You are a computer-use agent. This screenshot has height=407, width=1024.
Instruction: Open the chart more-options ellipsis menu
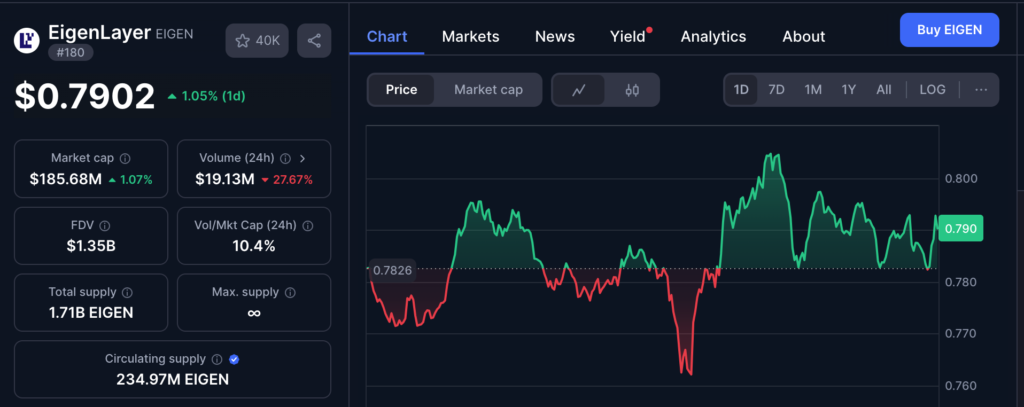[x=981, y=90]
